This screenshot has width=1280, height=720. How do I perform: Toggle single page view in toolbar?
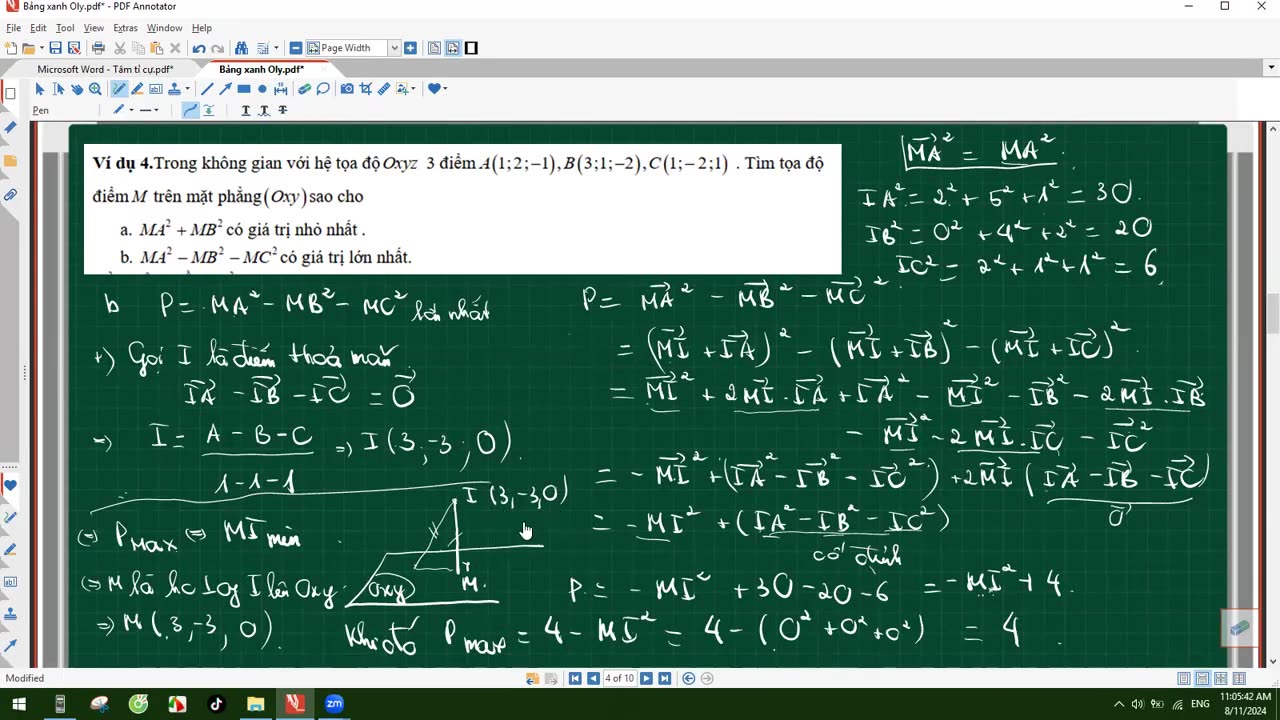434,48
